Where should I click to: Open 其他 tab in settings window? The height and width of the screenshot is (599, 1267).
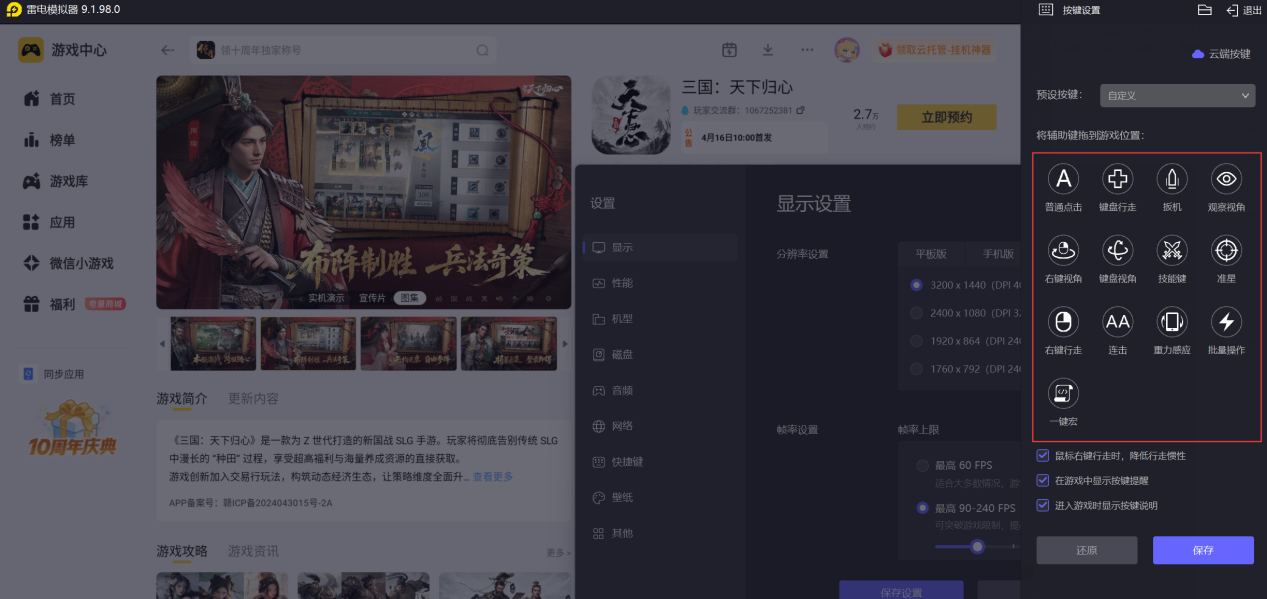[660, 533]
